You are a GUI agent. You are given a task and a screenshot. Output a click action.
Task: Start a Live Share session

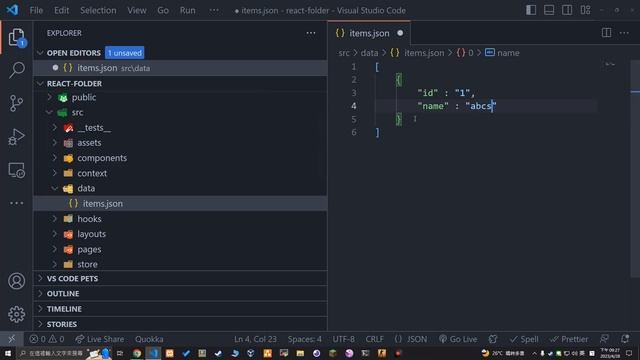100,339
